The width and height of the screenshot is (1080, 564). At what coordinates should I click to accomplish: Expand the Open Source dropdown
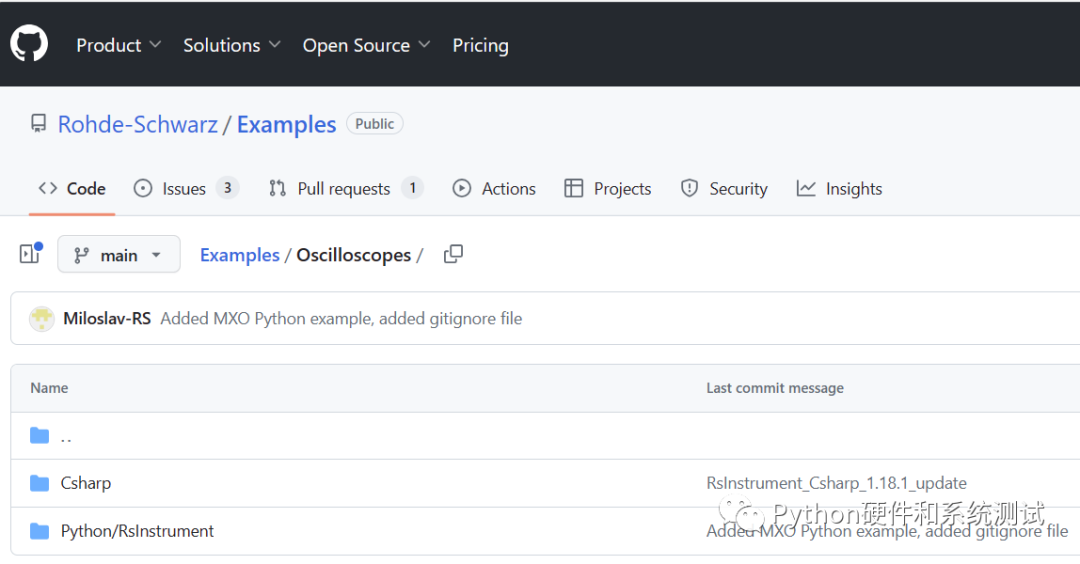pos(366,45)
